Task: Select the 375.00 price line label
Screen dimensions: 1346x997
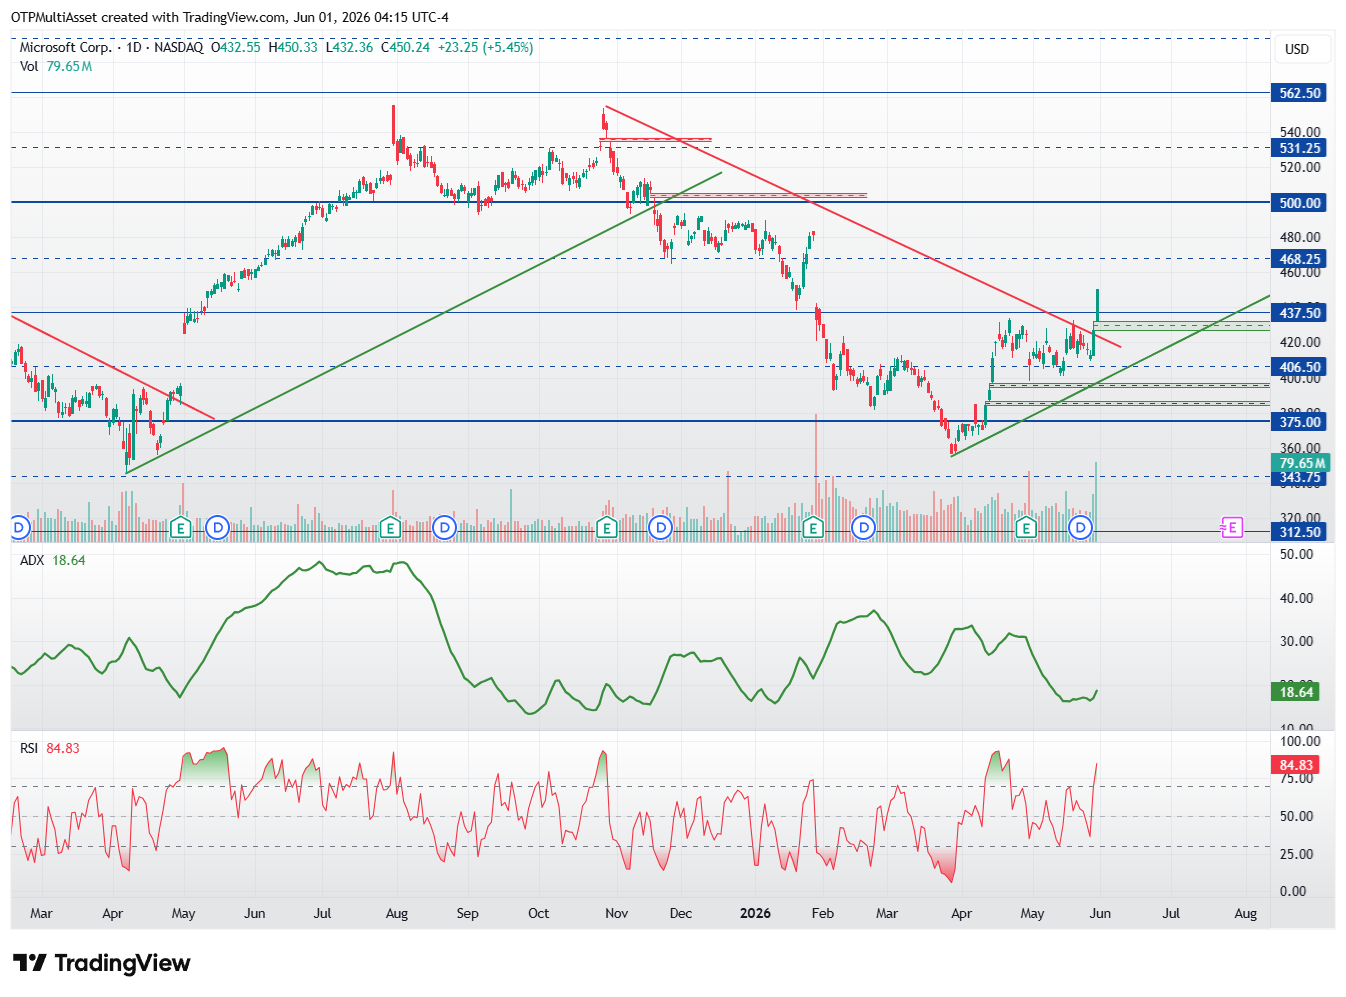Action: [x=1300, y=422]
